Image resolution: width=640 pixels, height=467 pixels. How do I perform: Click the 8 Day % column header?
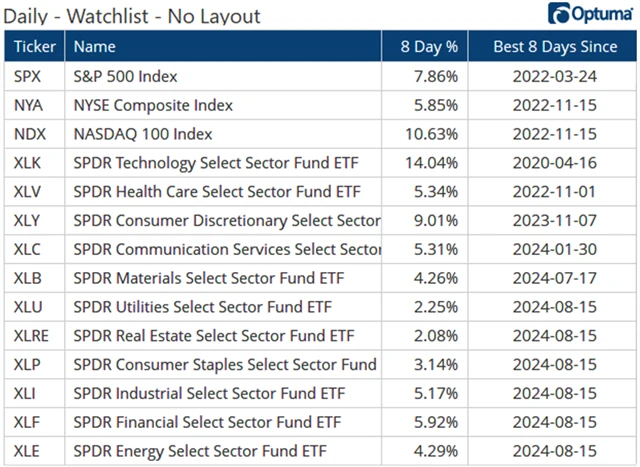[429, 46]
